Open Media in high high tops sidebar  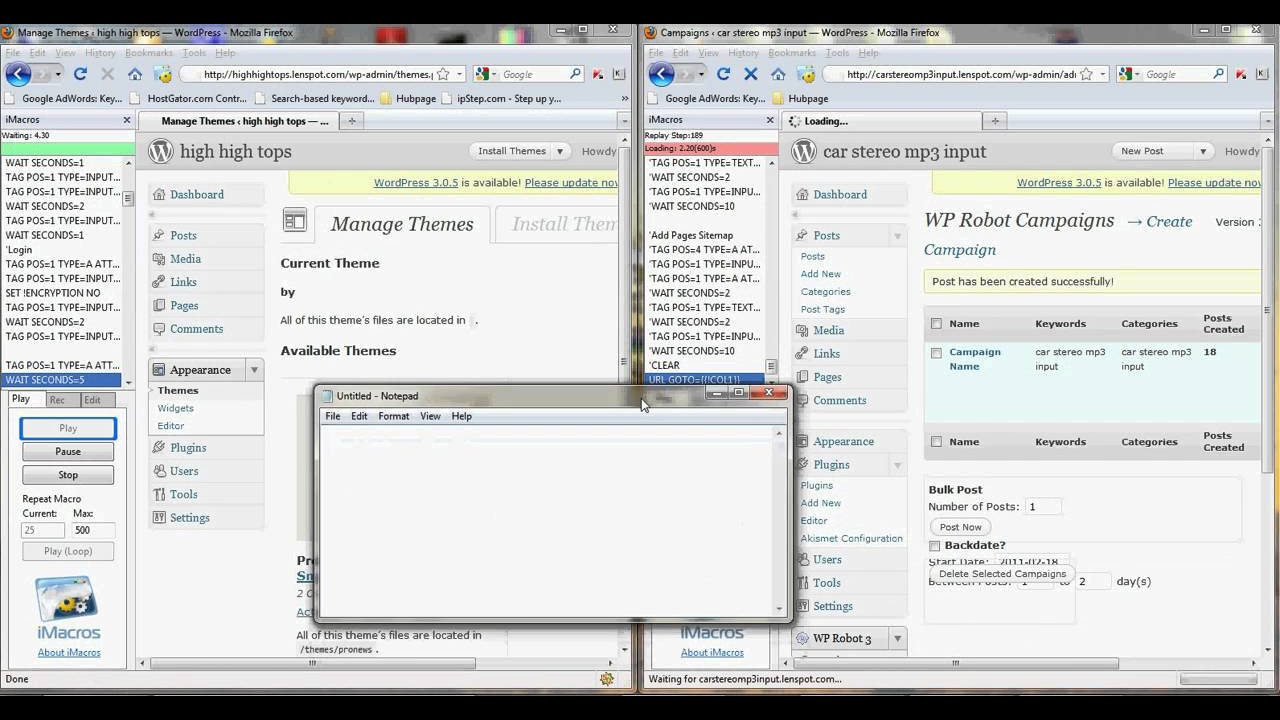pos(185,258)
